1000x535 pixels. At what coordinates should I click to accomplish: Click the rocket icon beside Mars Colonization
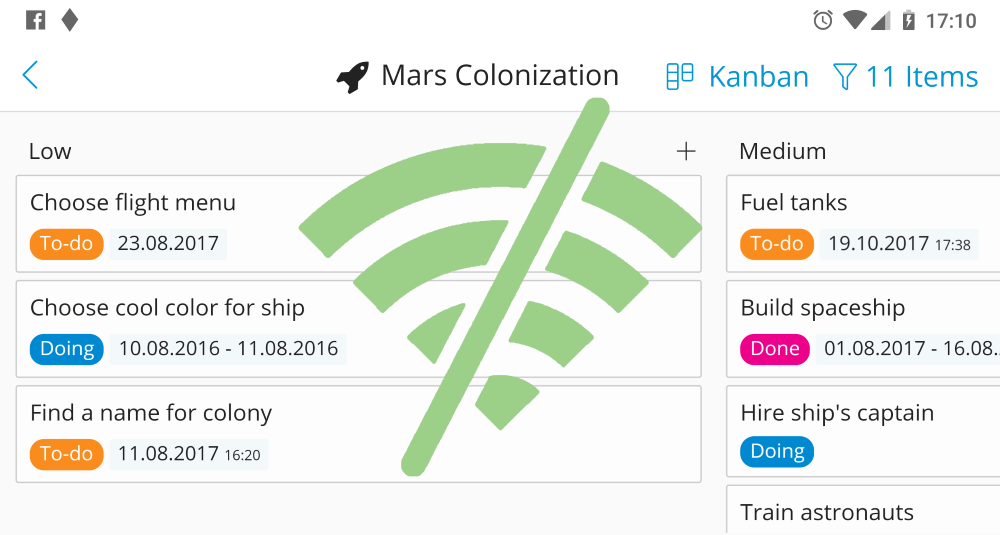pos(353,77)
